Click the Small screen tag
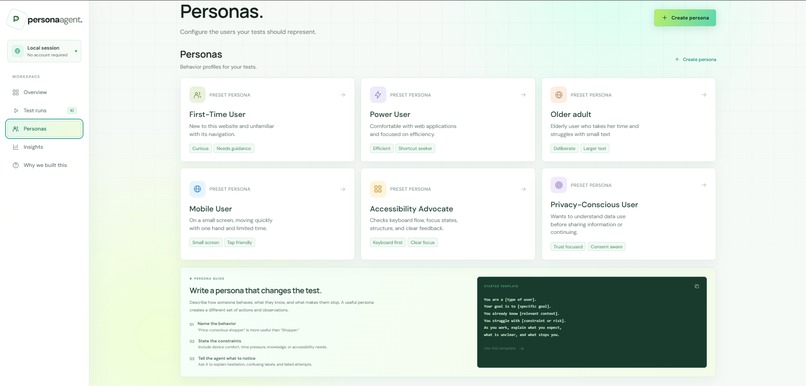Screen dimensions: 806x386 (x=206, y=243)
